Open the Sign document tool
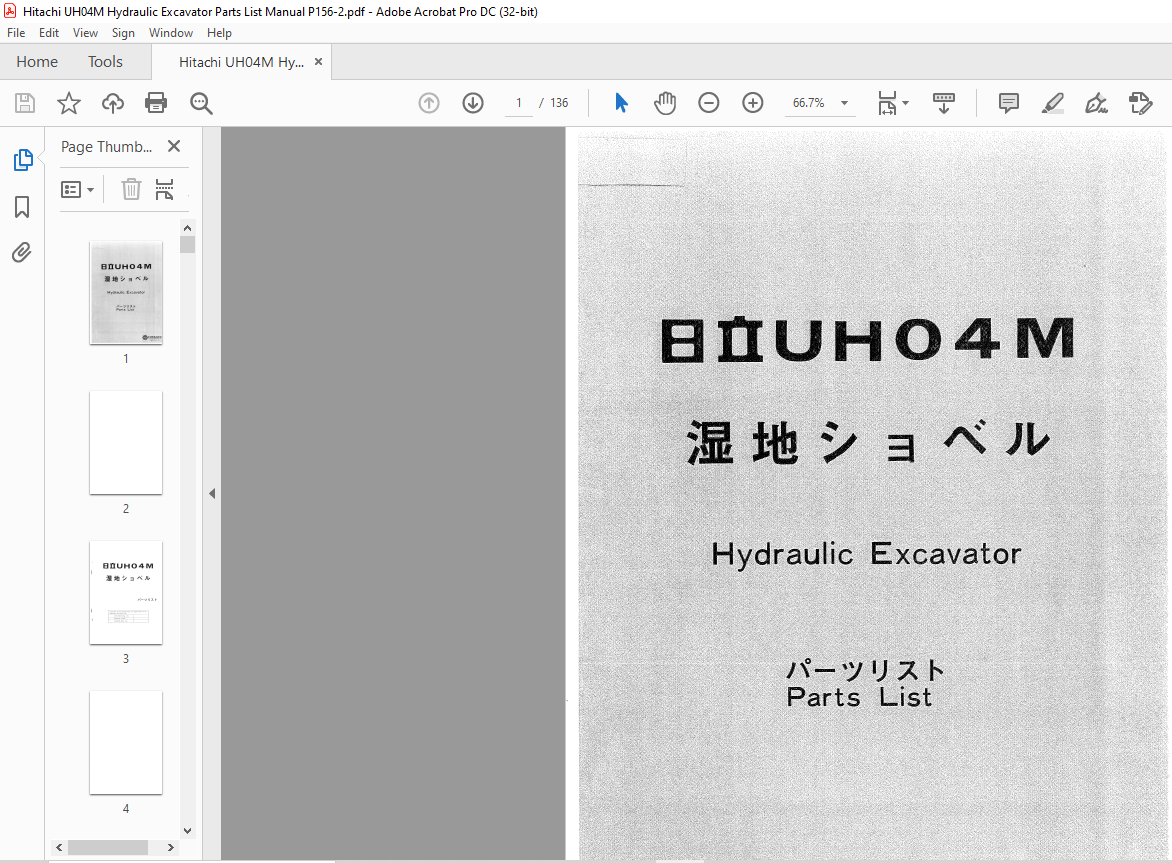The image size is (1172, 863). 1097,103
